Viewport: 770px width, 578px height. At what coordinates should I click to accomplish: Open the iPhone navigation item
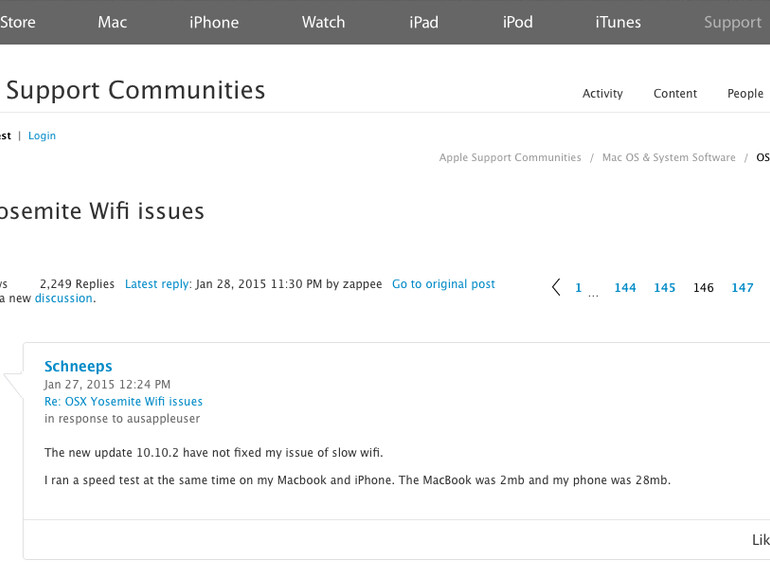click(x=214, y=22)
